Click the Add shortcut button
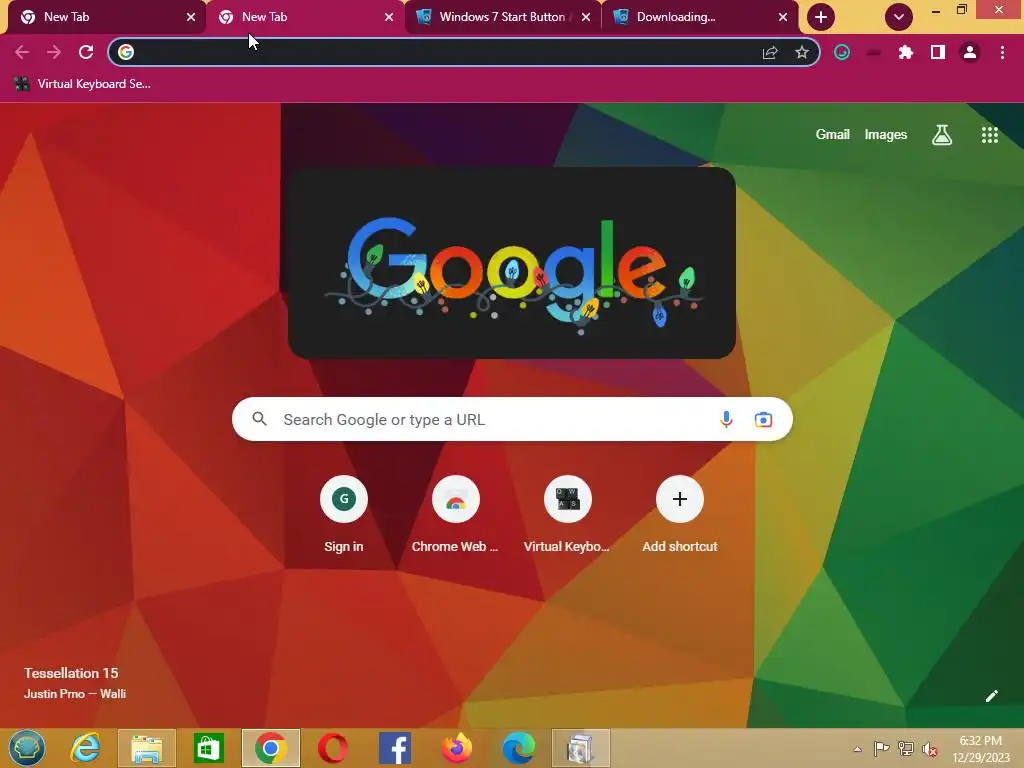This screenshot has height=768, width=1024. pyautogui.click(x=680, y=516)
